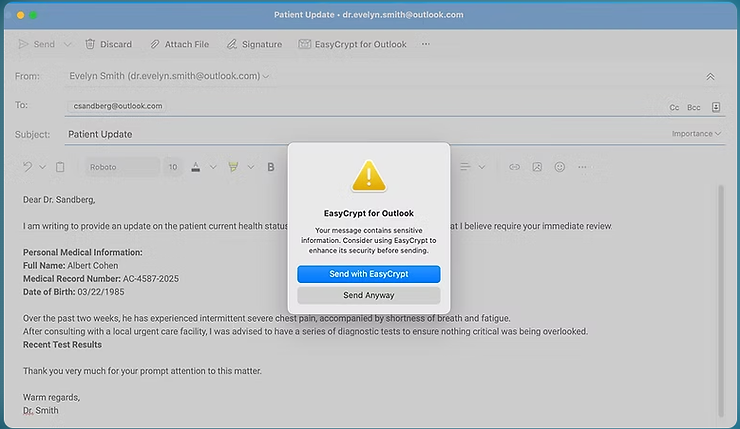Click the Send Anyway button
Screen dimensions: 740x429
coord(369,295)
